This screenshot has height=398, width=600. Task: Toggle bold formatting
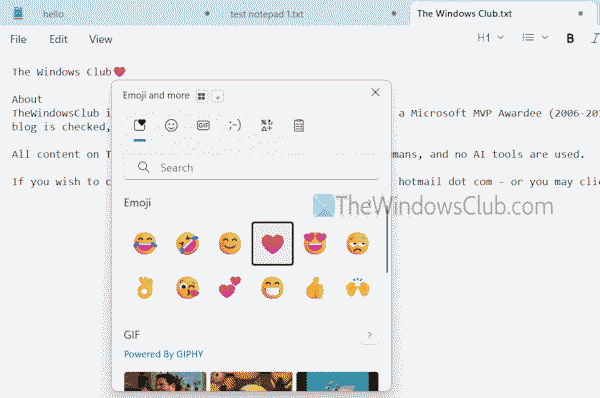570,38
